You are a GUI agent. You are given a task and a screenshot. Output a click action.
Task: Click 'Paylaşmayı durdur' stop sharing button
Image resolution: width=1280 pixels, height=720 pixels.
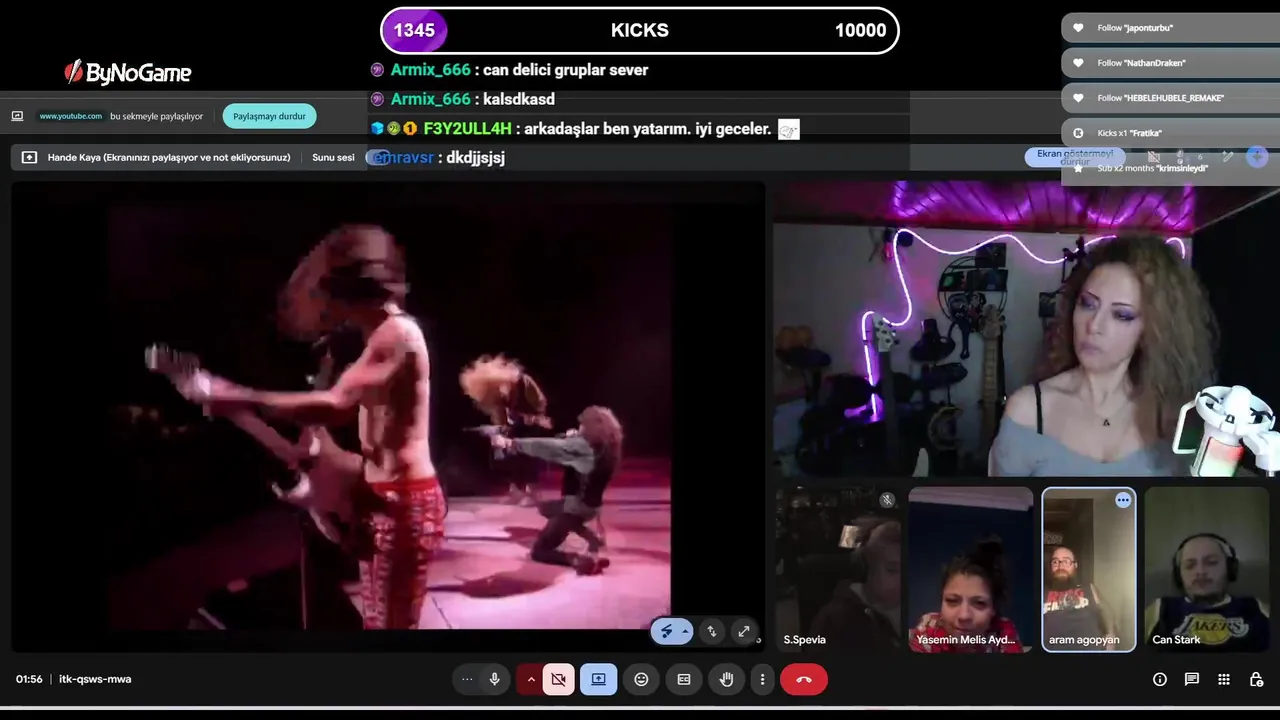click(269, 116)
